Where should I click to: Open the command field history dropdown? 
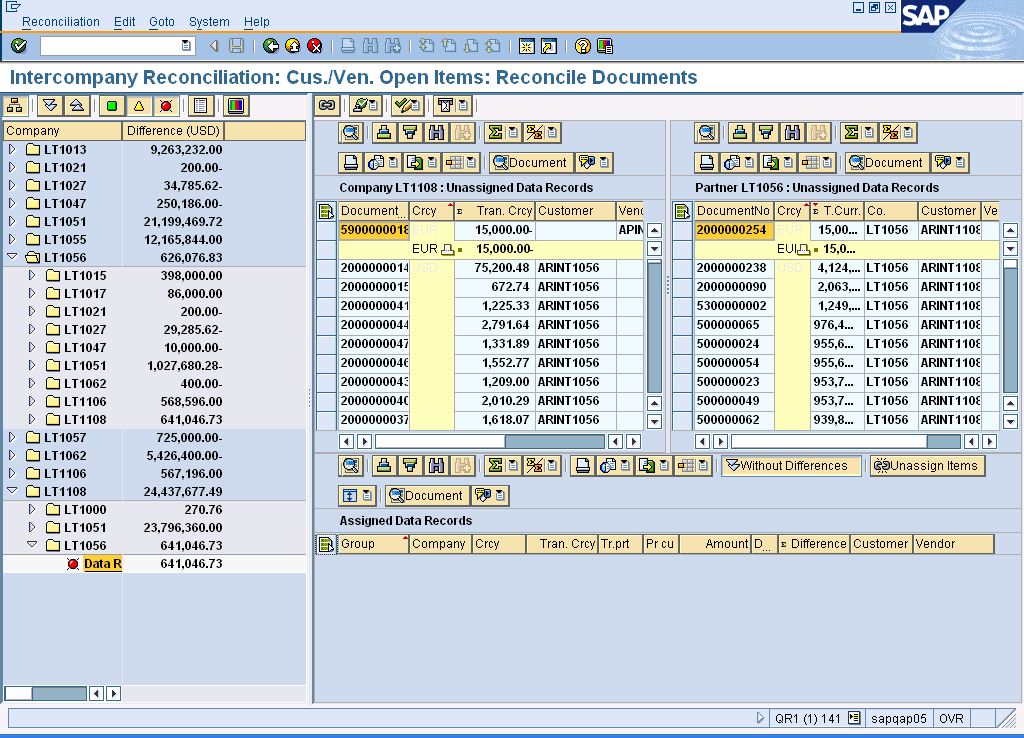point(186,46)
